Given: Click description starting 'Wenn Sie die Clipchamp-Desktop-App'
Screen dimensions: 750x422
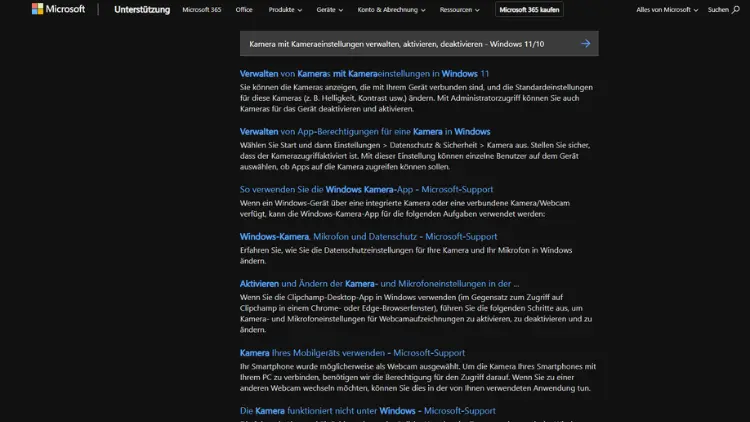Looking at the screenshot, I should (x=416, y=313).
